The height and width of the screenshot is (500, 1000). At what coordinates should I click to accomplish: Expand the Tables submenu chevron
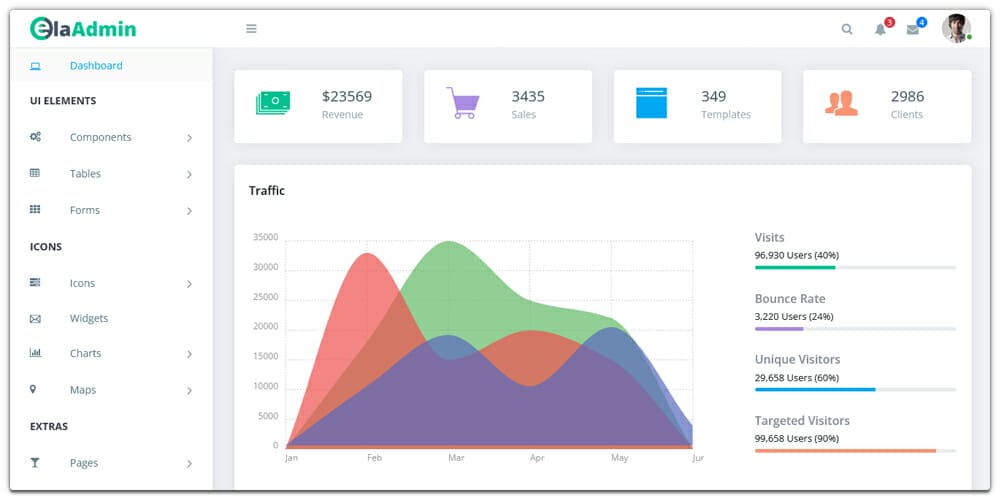click(x=189, y=175)
